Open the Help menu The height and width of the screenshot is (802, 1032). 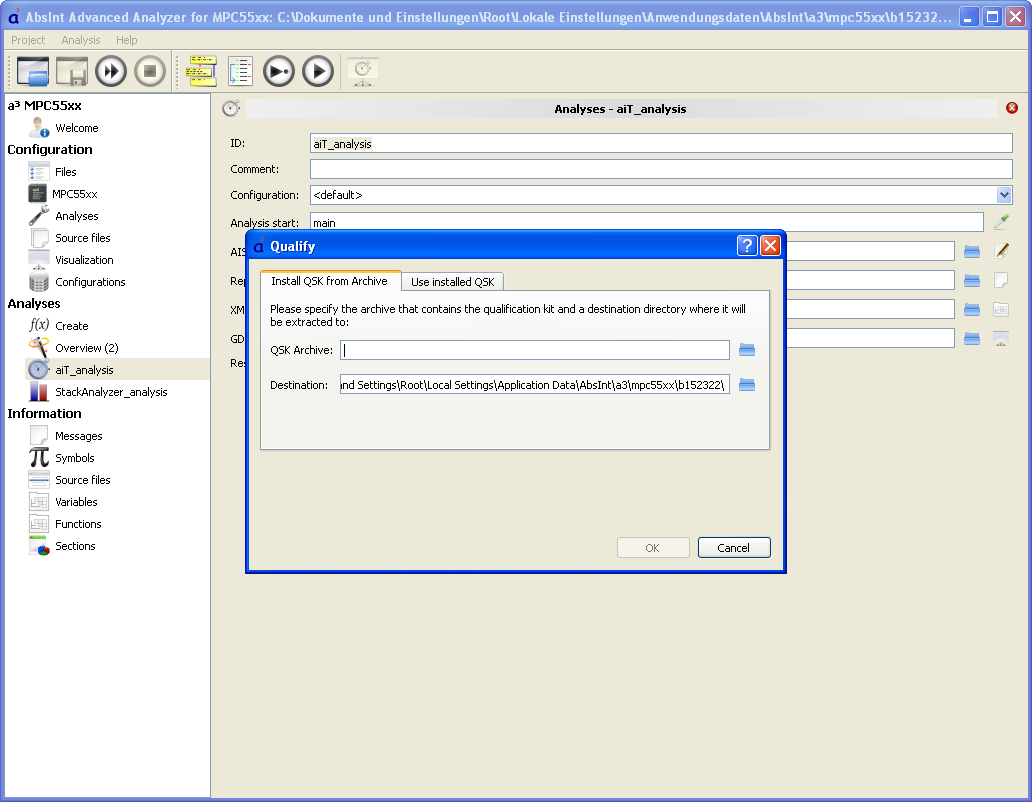click(x=126, y=40)
